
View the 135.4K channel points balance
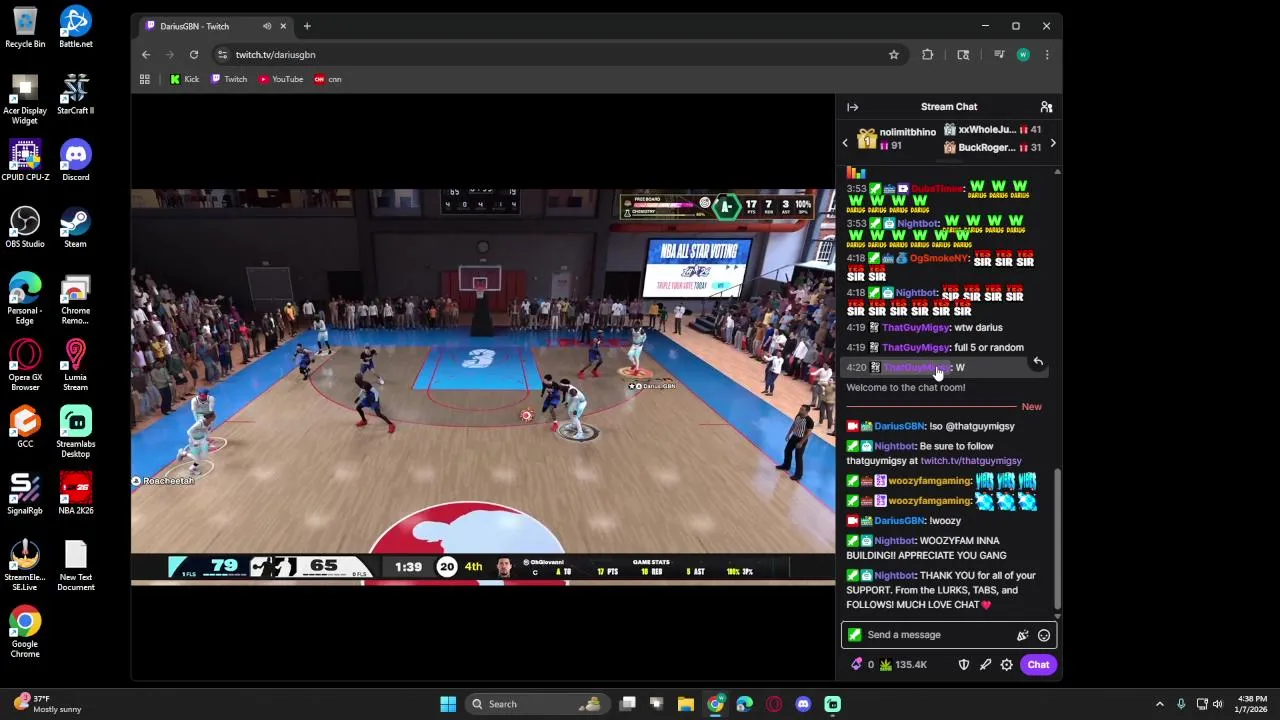903,665
